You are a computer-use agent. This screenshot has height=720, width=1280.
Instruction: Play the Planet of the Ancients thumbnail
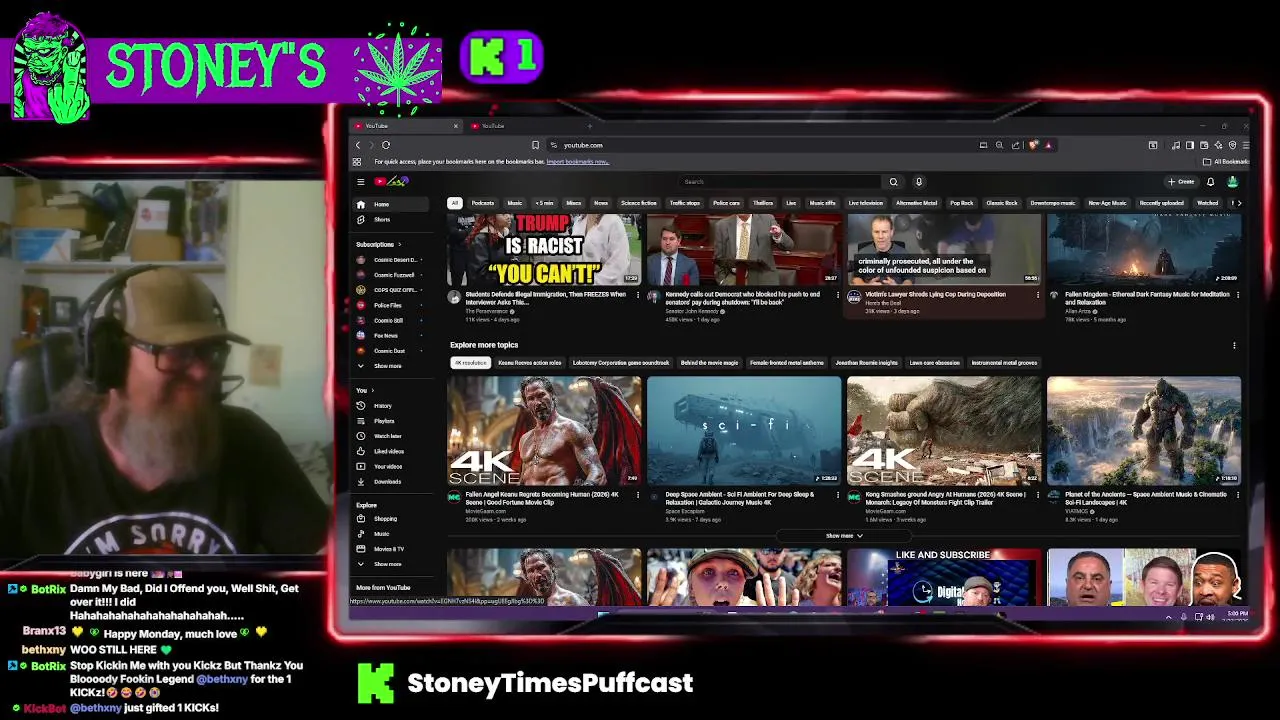point(1144,430)
